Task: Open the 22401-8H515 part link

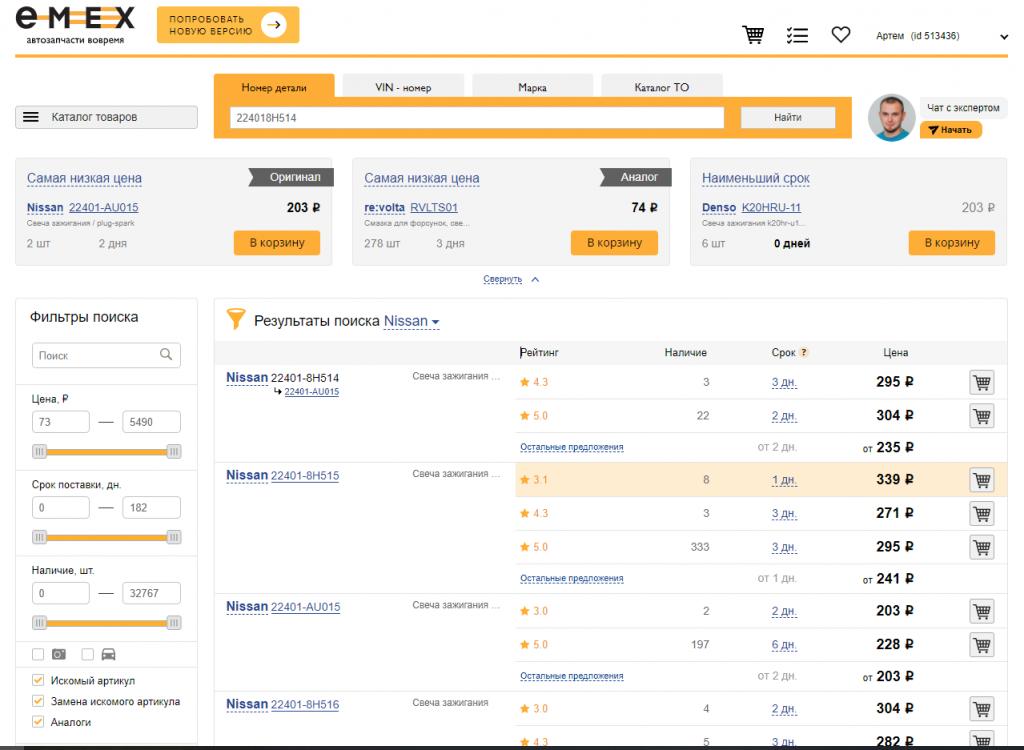Action: 305,476
